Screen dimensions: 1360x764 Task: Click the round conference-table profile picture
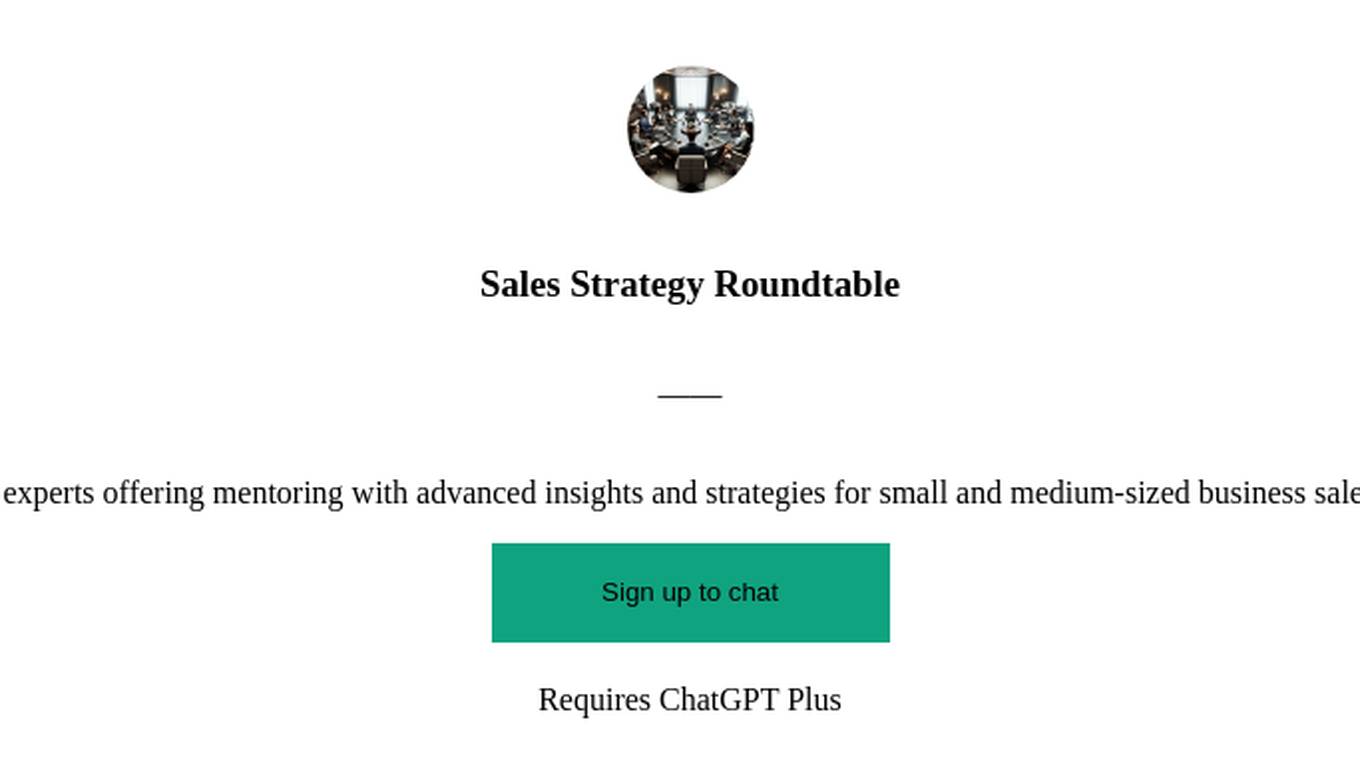[x=690, y=129]
